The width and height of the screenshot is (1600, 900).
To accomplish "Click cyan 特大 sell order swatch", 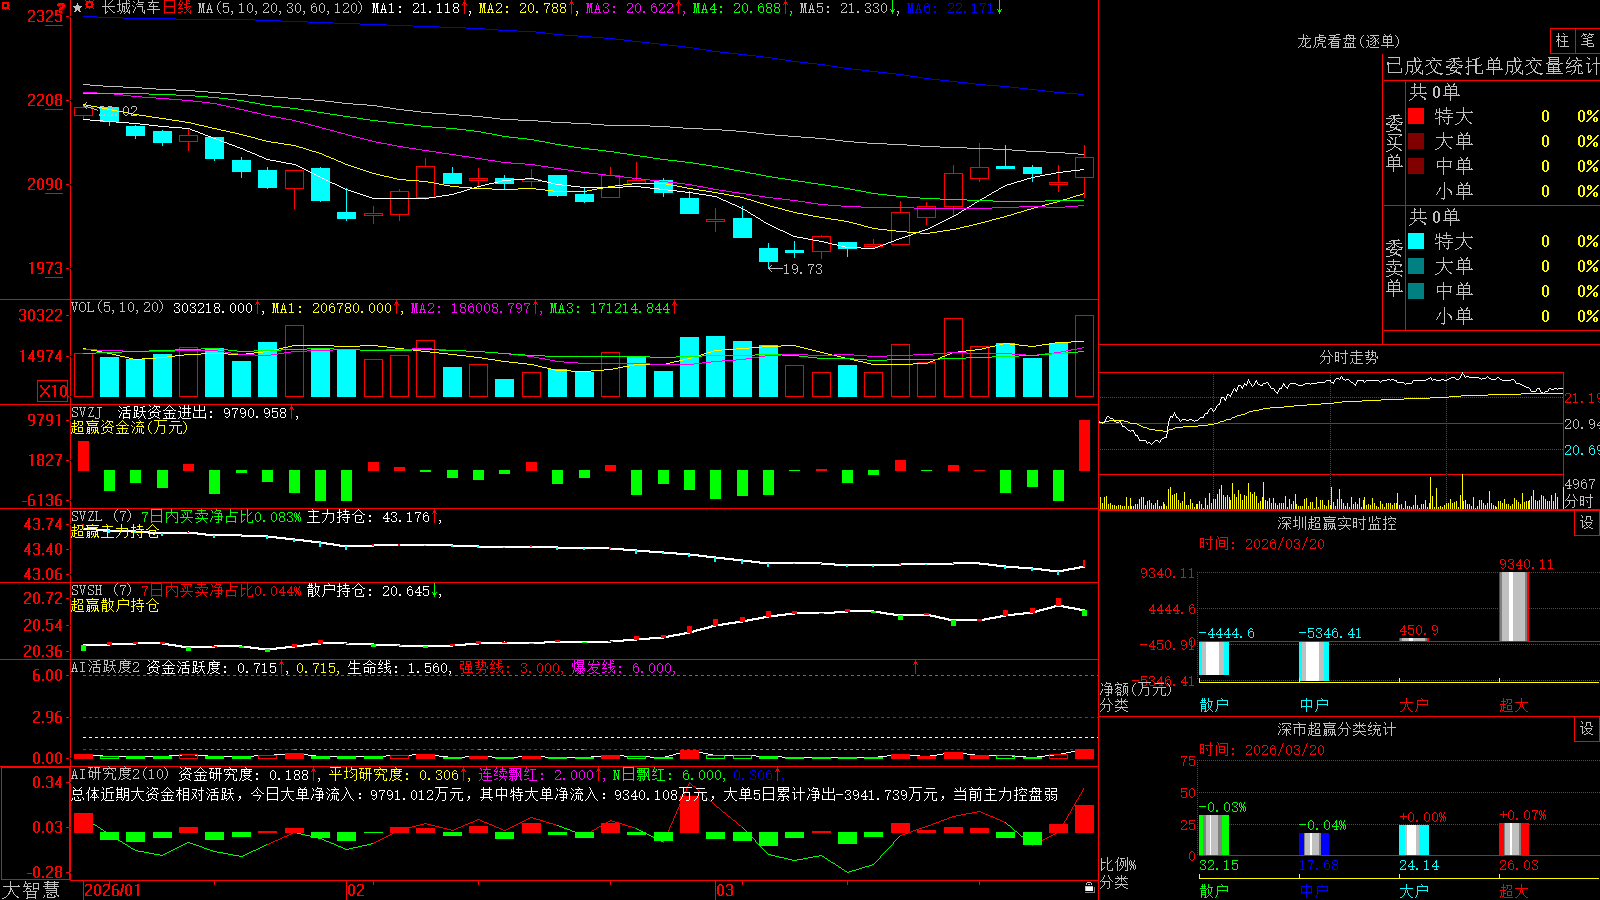I will [1416, 241].
